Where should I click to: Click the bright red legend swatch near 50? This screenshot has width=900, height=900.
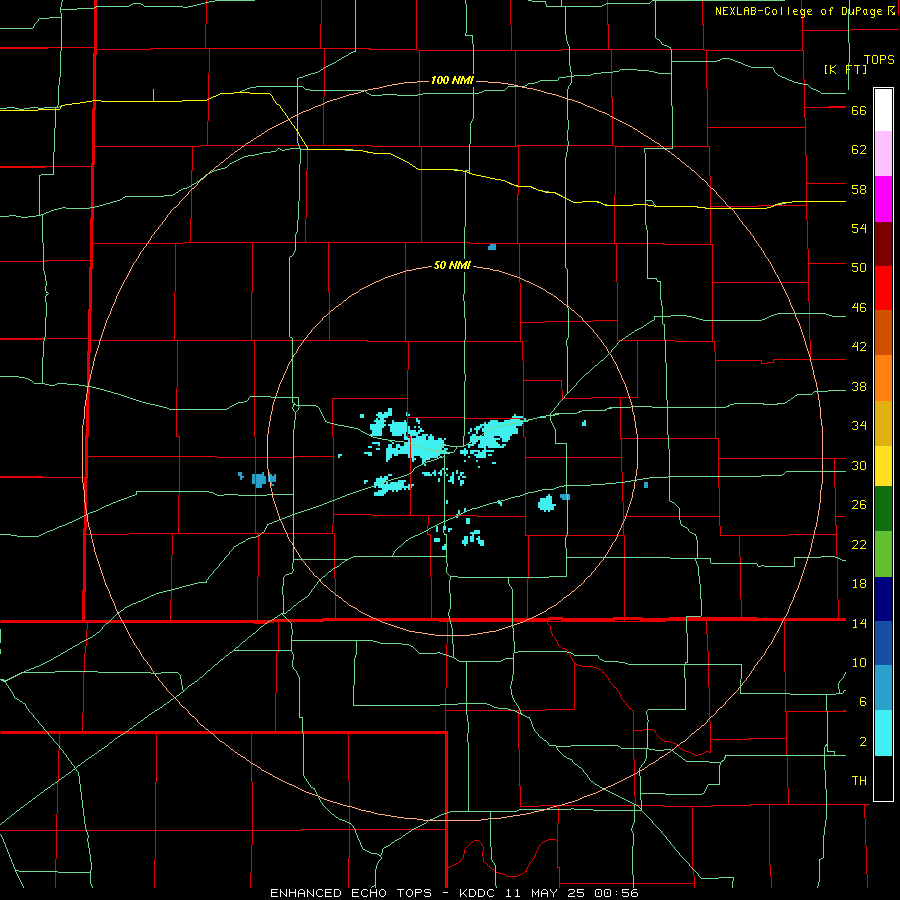pos(883,288)
